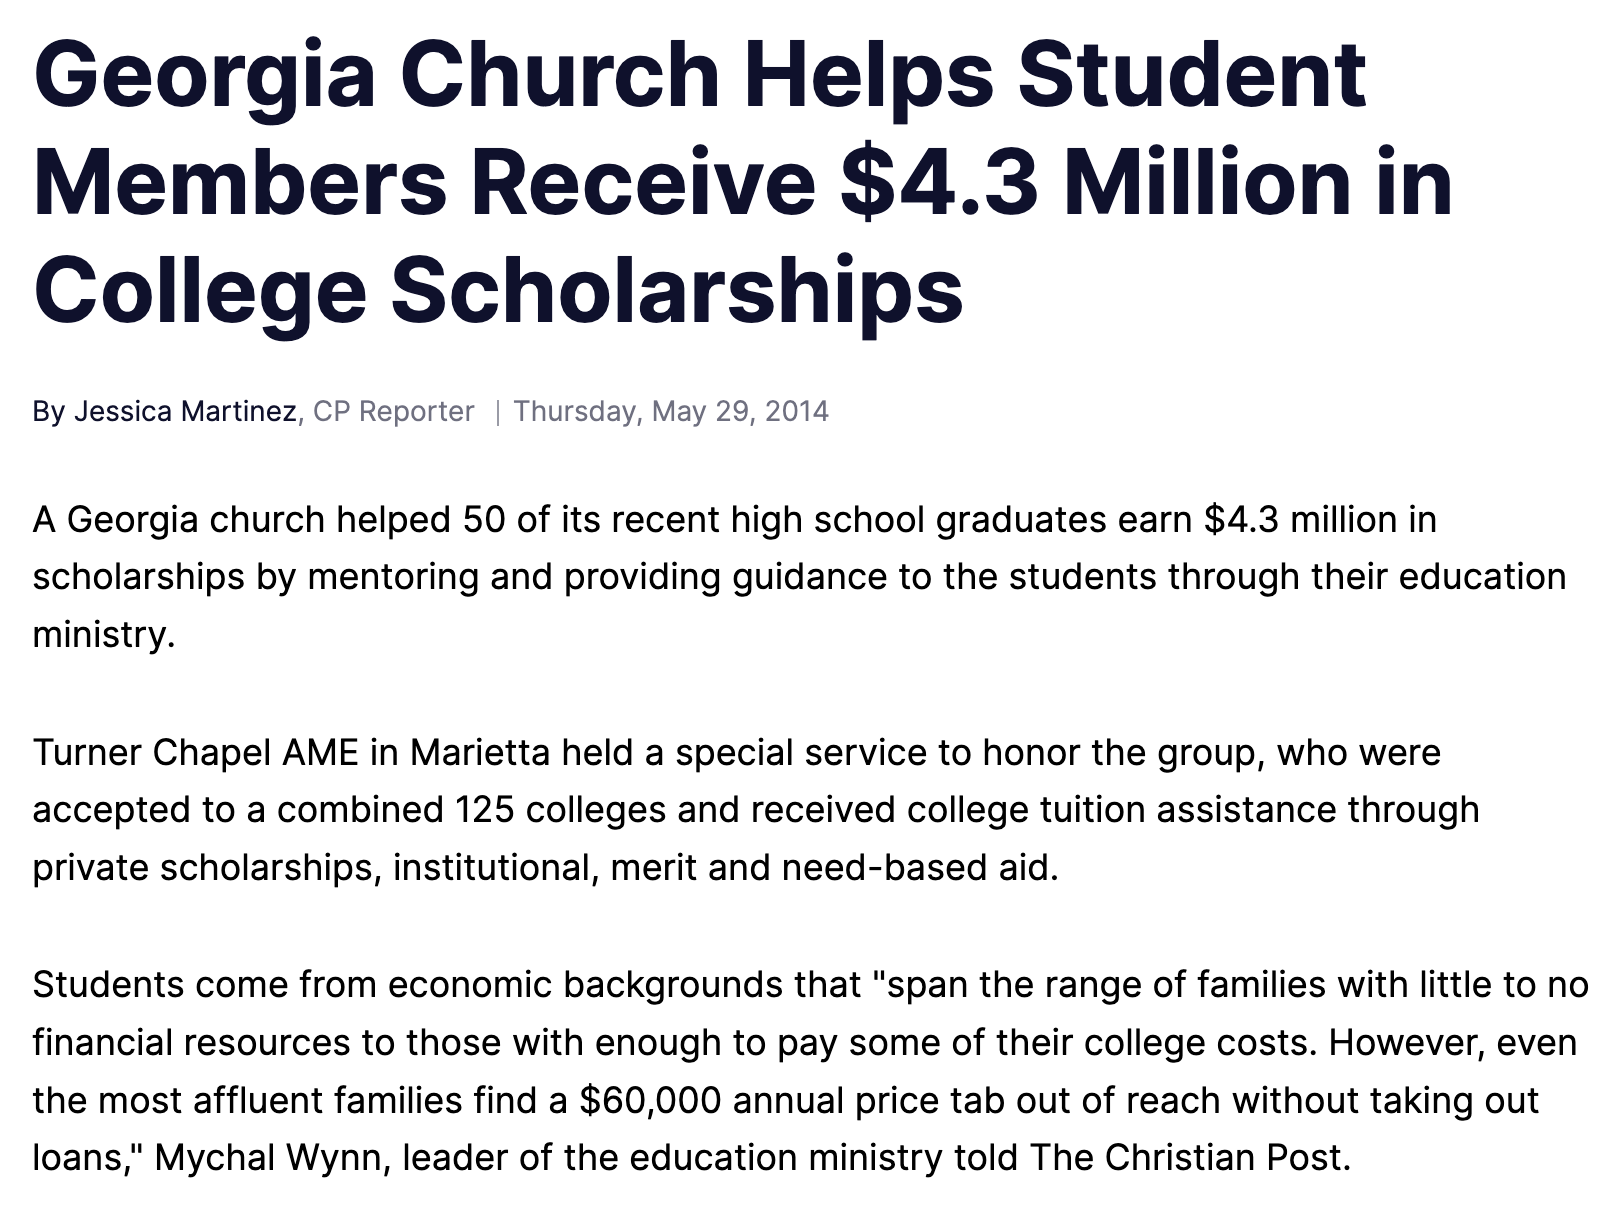Click the date Thursday, May 29, 2014

(670, 411)
